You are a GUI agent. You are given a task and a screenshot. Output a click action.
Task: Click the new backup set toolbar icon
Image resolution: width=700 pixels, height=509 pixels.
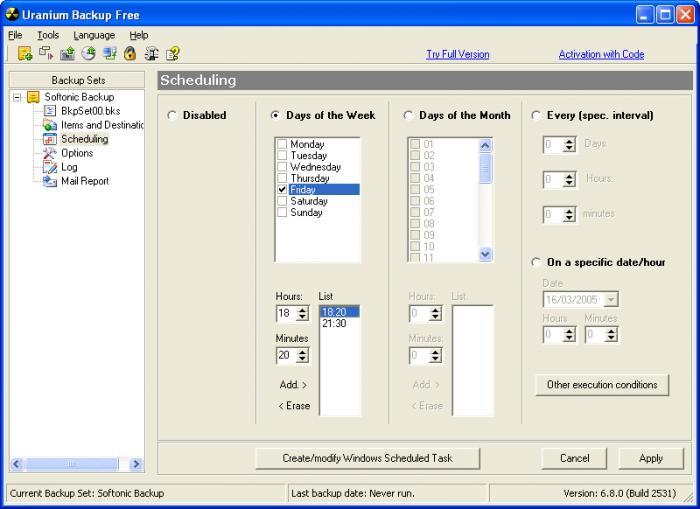(x=25, y=54)
